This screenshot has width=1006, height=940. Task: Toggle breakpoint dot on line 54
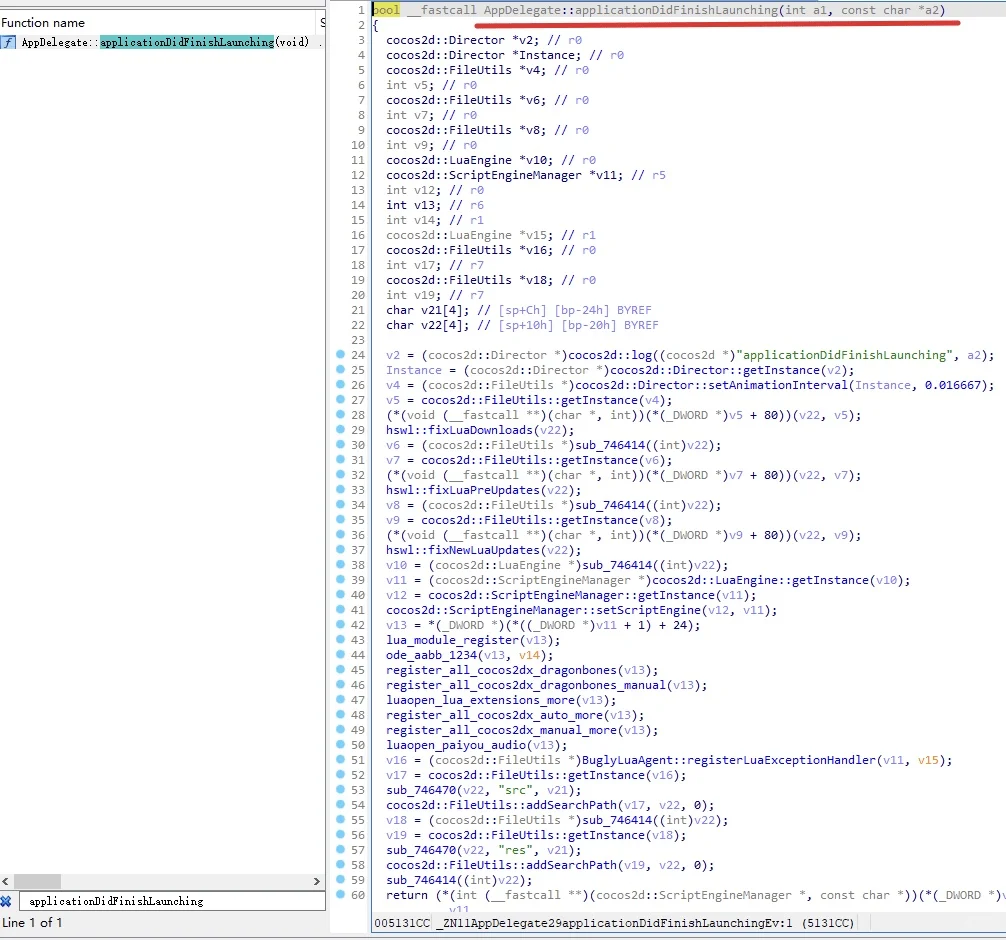pyautogui.click(x=340, y=805)
